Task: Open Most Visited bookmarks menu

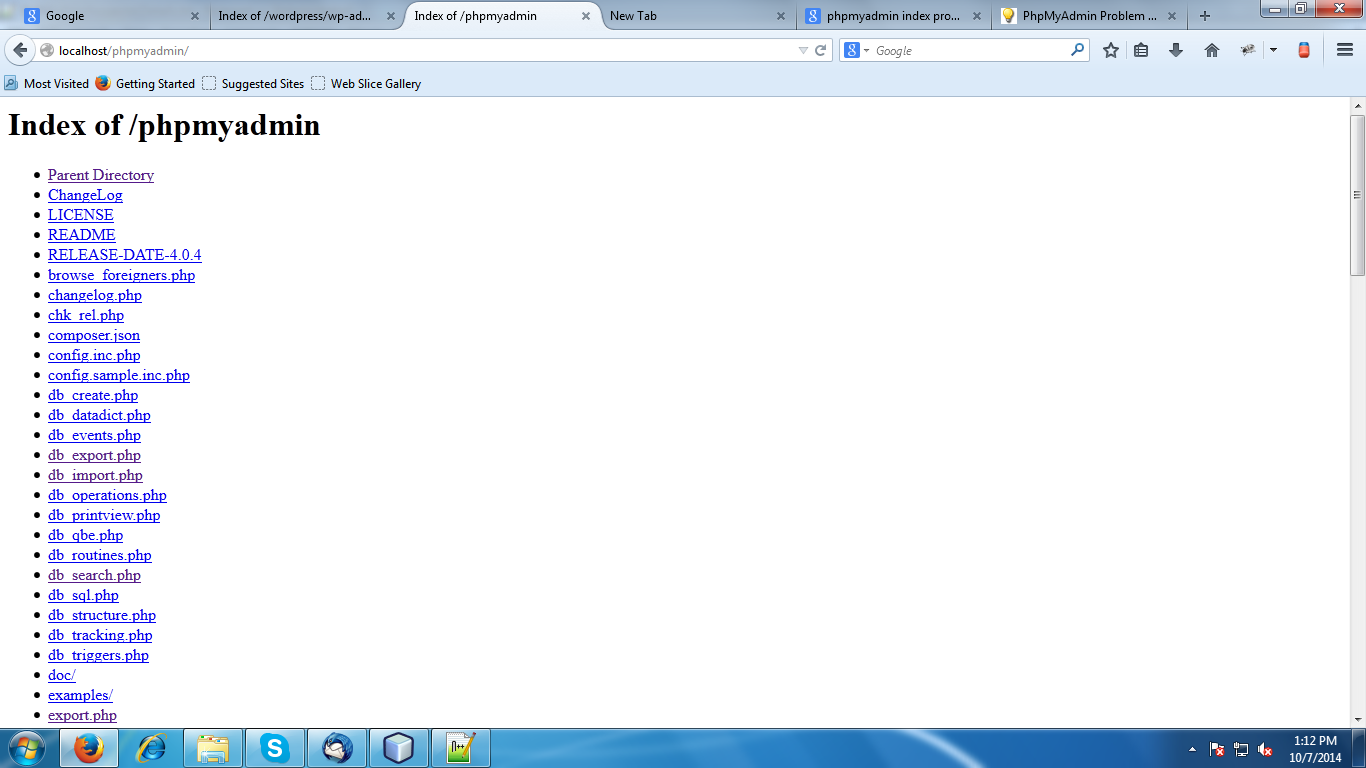Action: click(47, 84)
